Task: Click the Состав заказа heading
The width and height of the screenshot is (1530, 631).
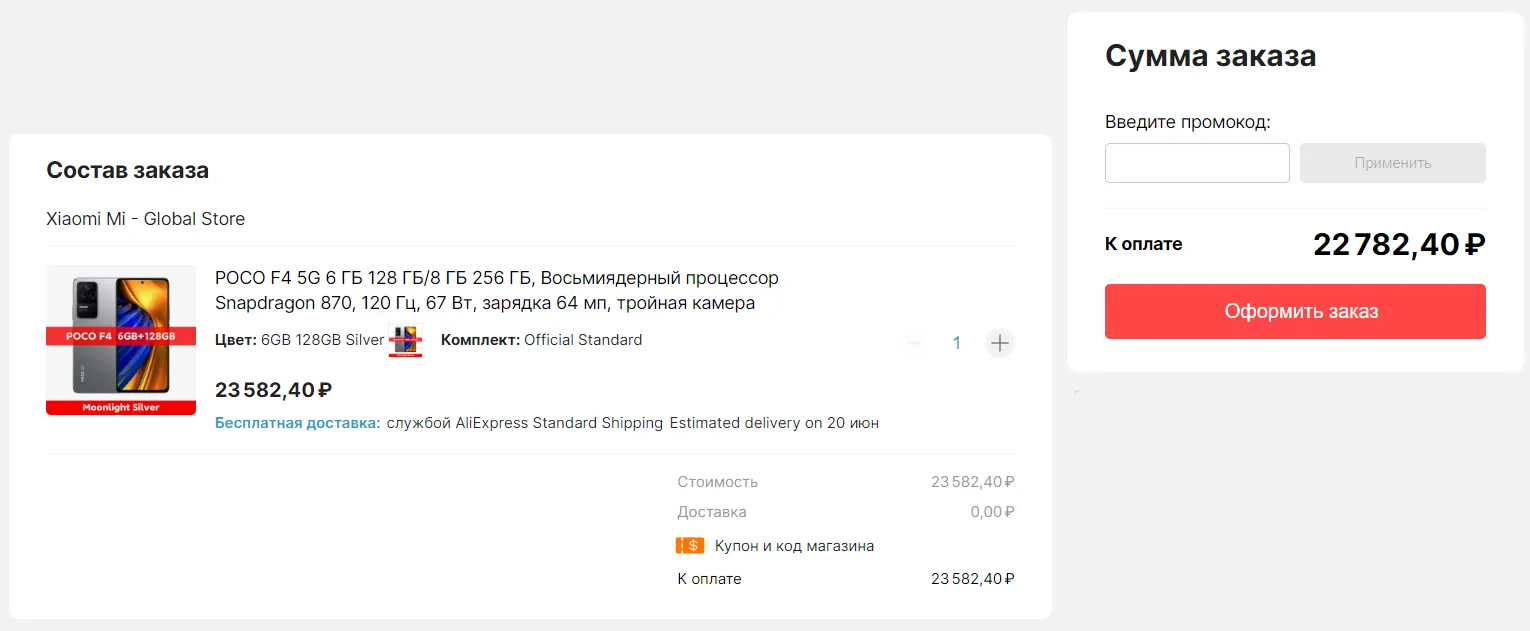Action: pyautogui.click(x=127, y=170)
